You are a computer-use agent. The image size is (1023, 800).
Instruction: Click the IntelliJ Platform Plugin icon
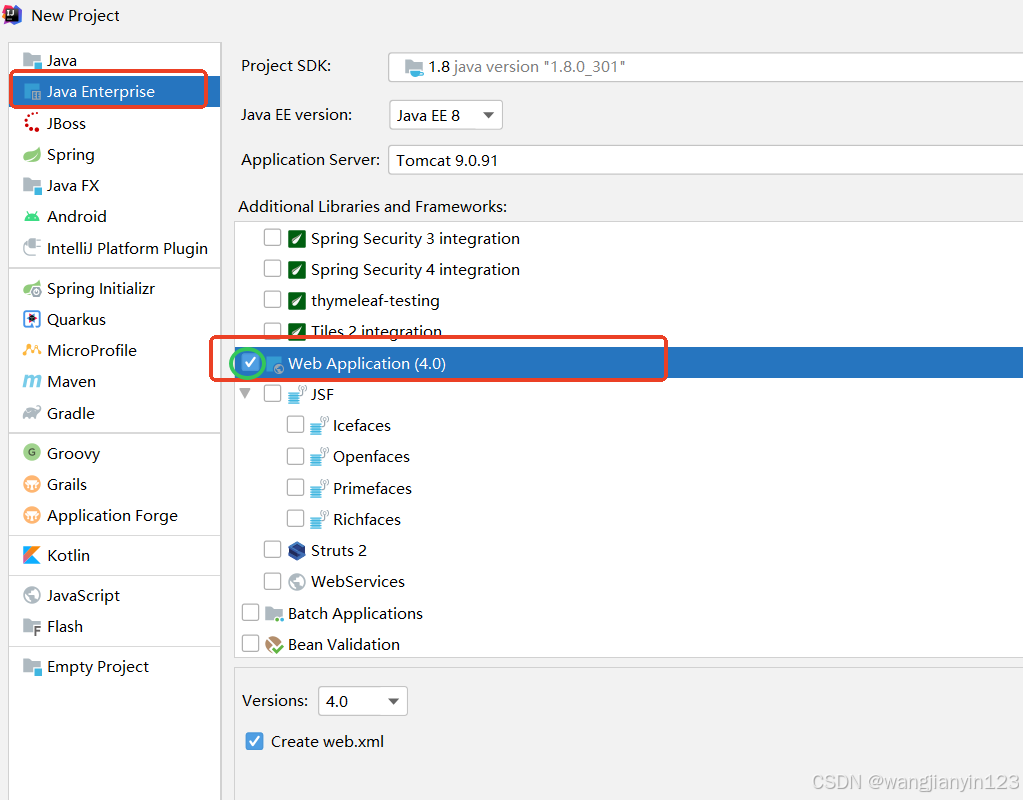coord(32,248)
